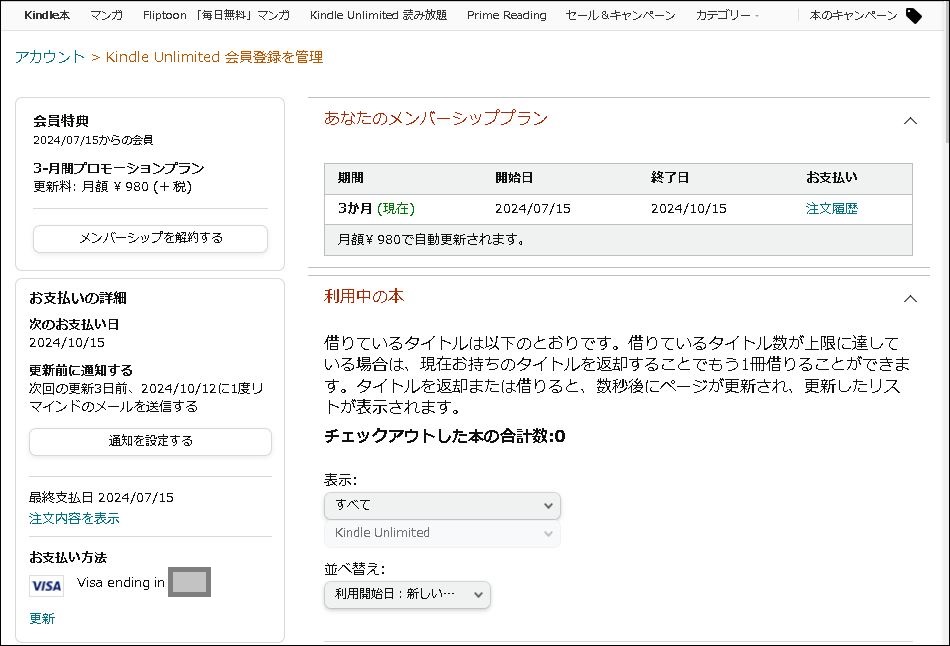Click the お支払い方法 heading

[68, 558]
